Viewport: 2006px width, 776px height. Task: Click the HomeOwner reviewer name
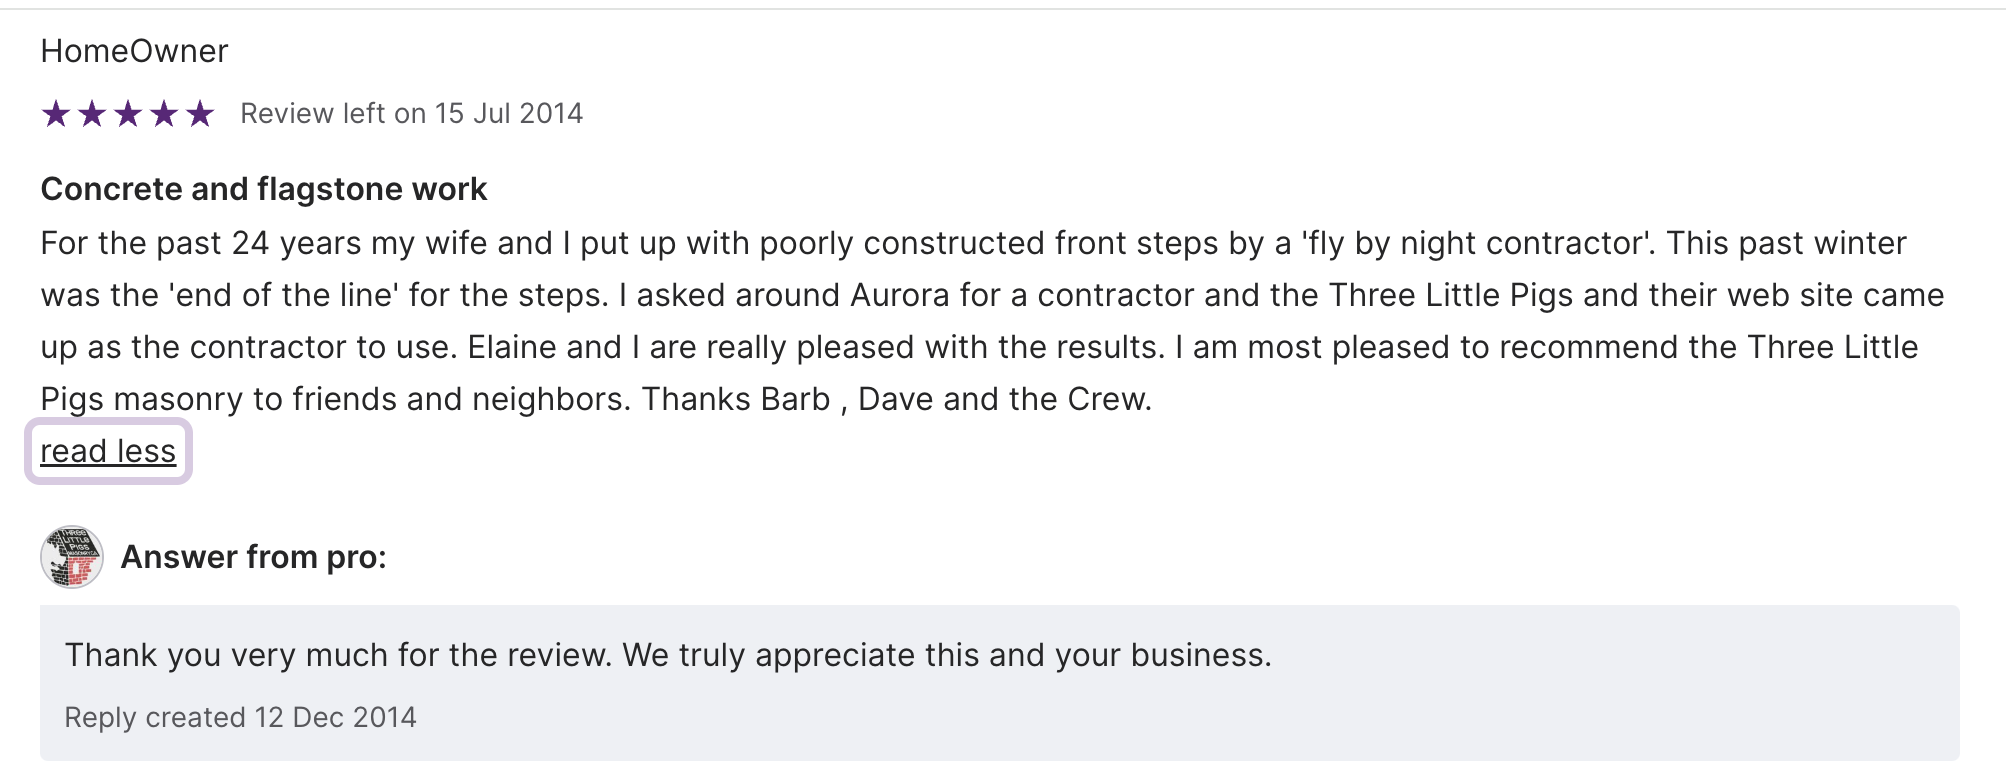pos(134,51)
